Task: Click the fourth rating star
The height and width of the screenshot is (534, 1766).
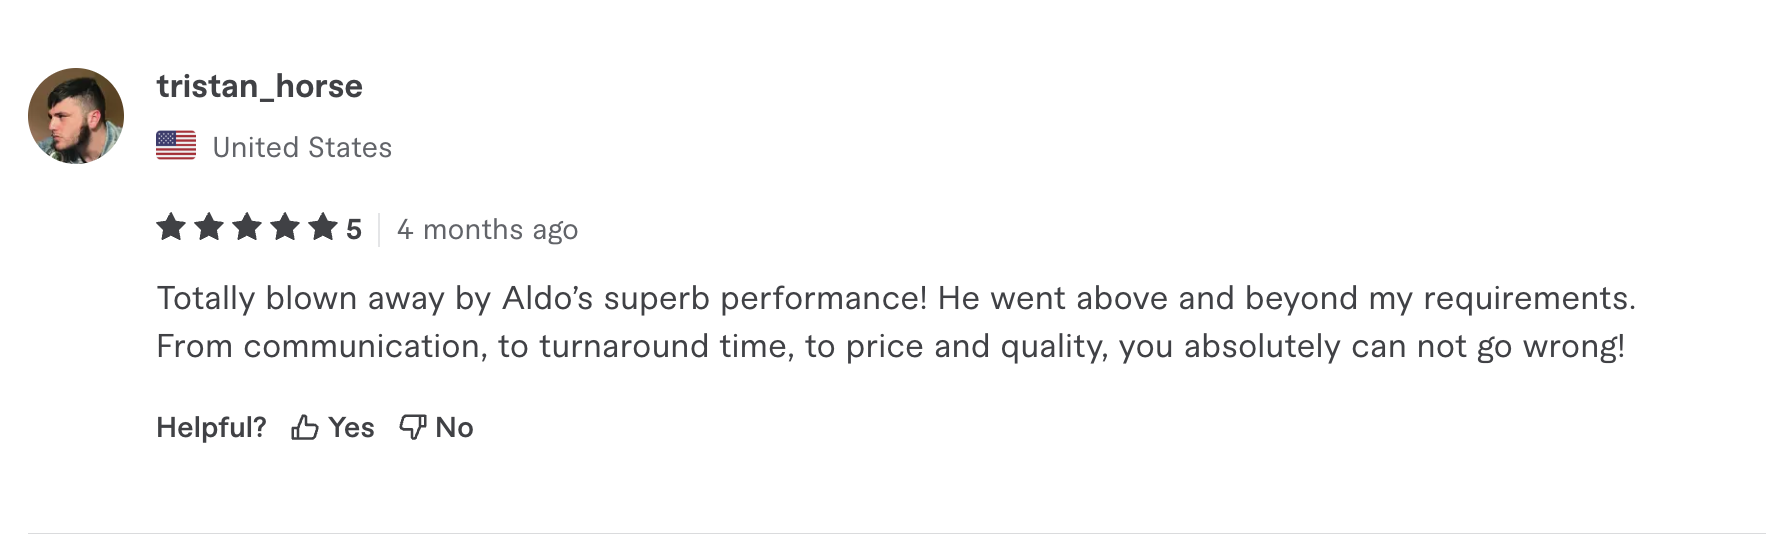Action: pos(285,228)
